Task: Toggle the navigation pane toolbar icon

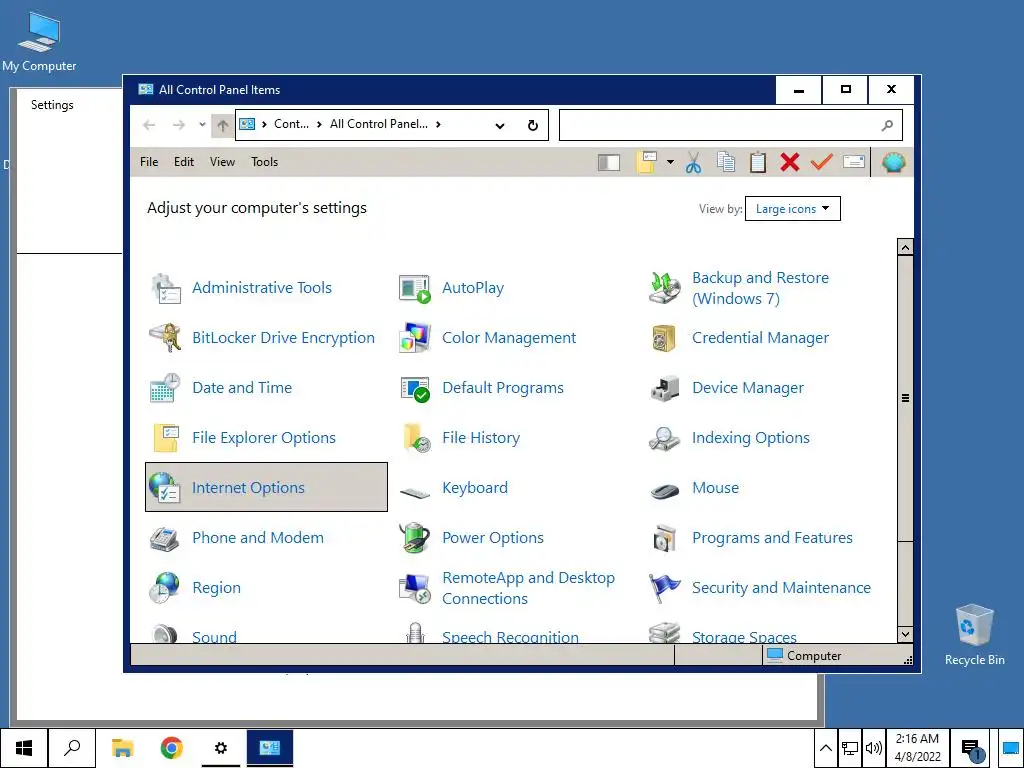Action: click(x=609, y=163)
